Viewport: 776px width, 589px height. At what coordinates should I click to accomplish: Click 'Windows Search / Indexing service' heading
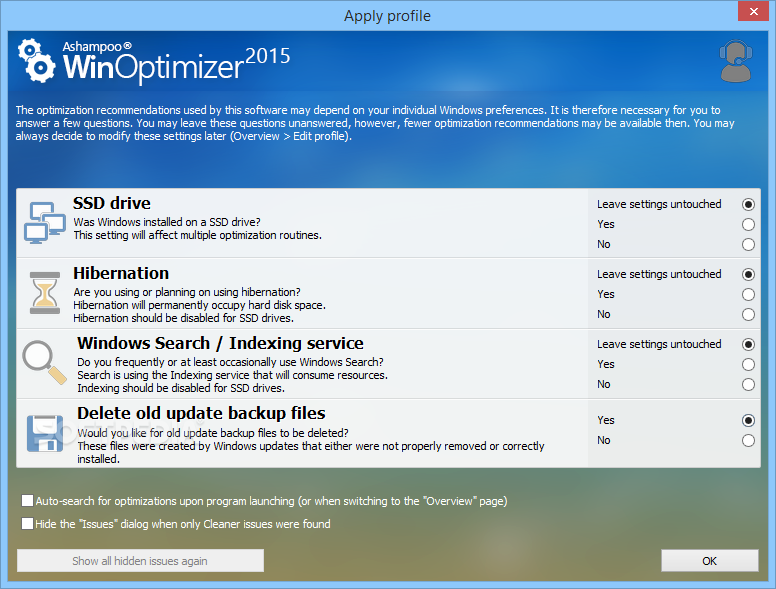220,343
